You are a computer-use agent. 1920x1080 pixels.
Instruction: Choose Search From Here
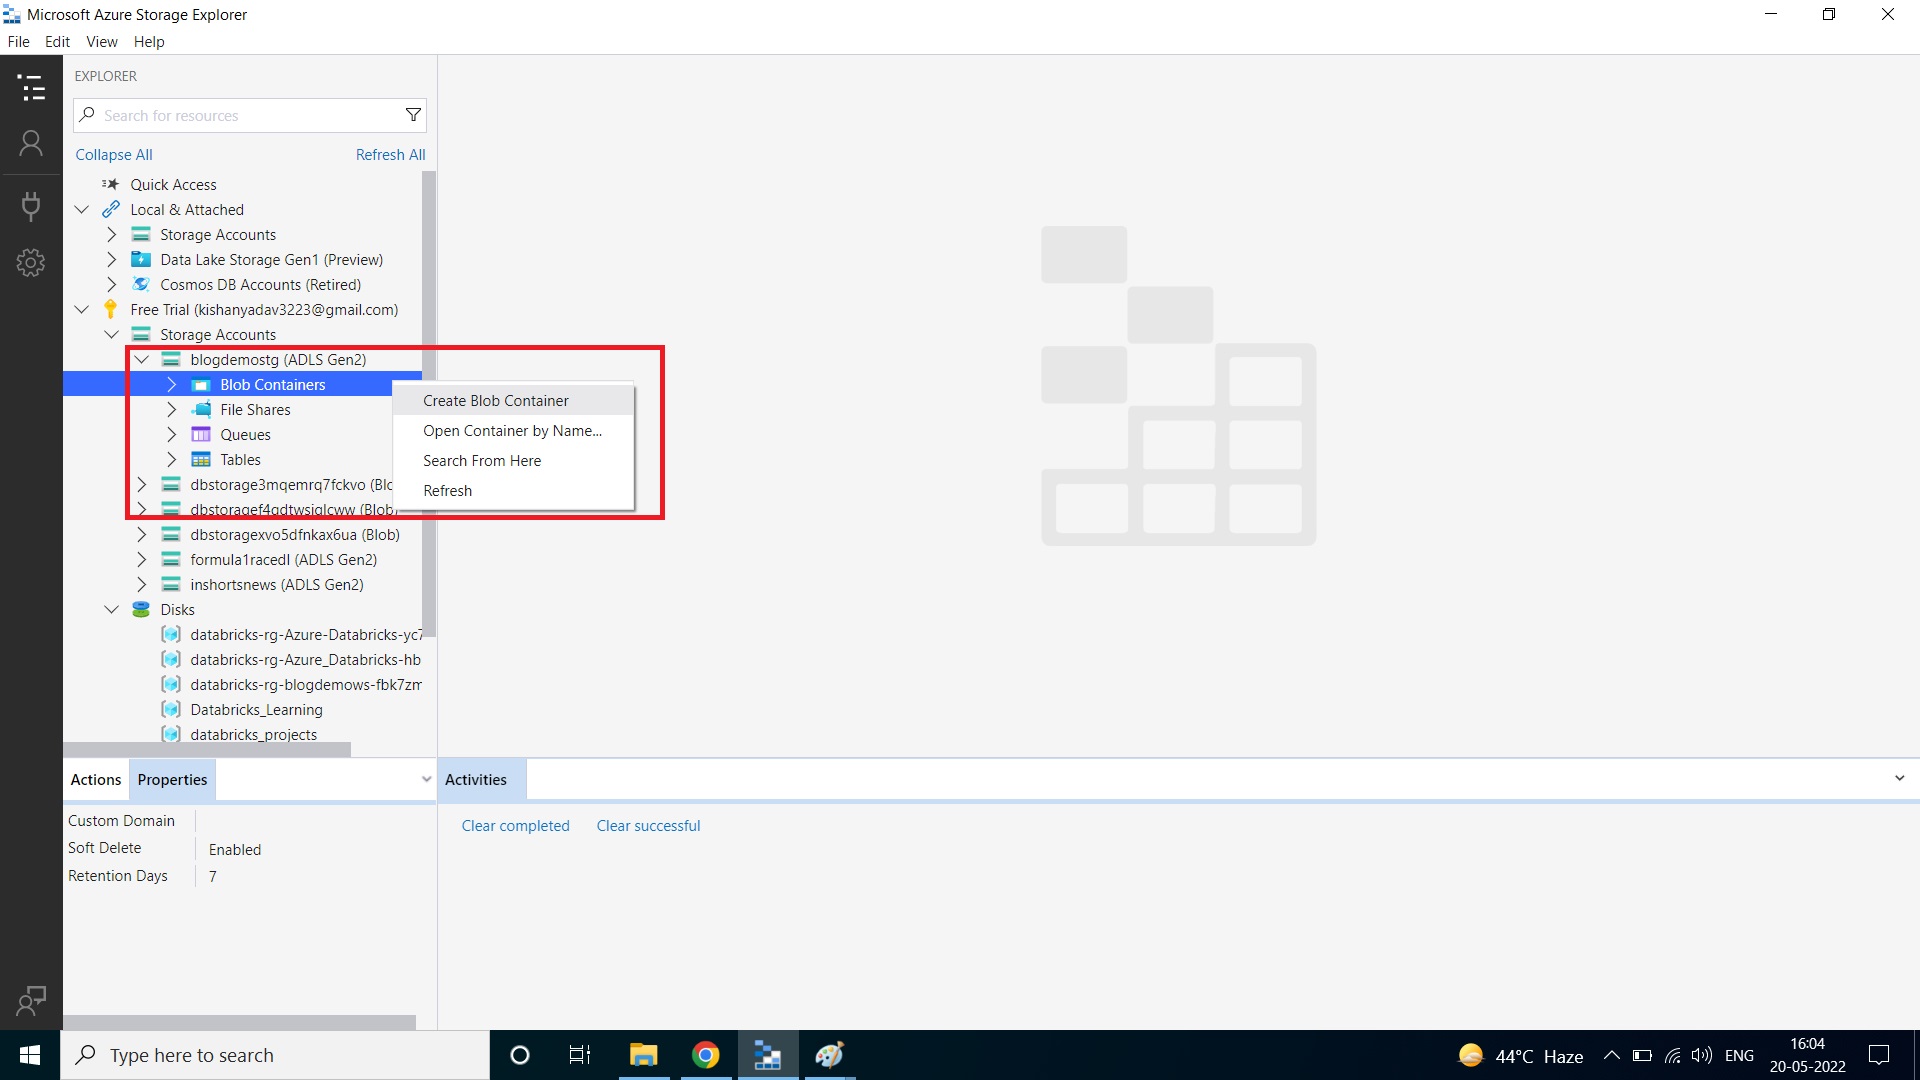pyautogui.click(x=514, y=460)
